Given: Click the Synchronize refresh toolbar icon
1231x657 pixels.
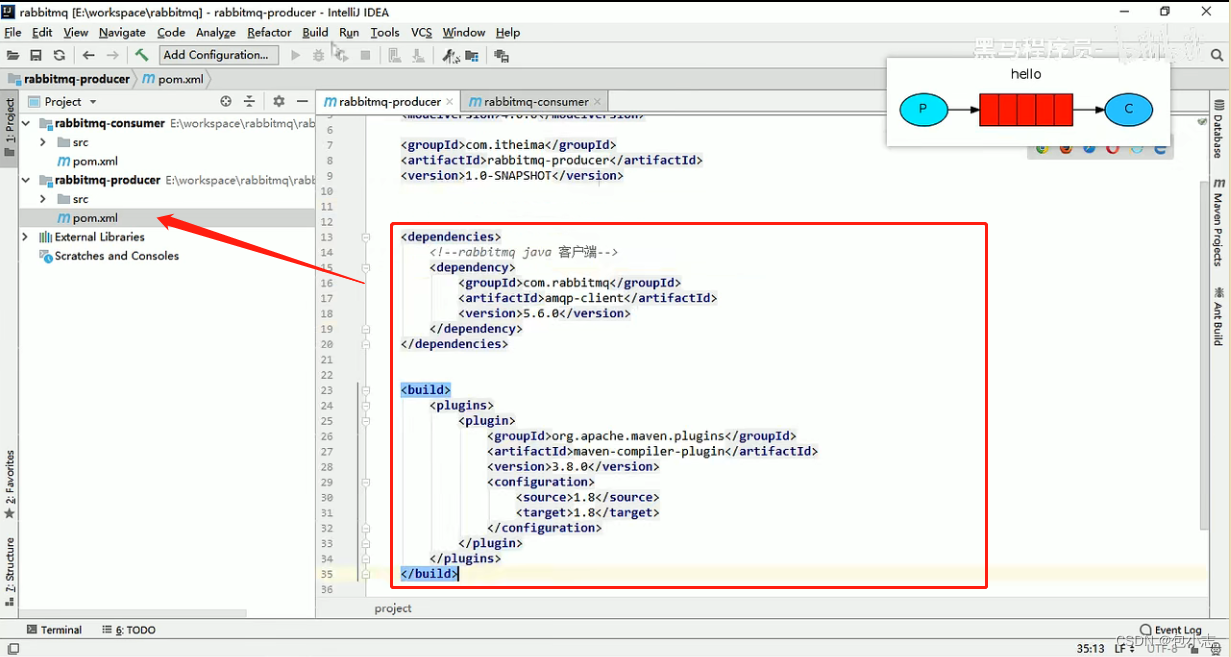Looking at the screenshot, I should tap(59, 56).
